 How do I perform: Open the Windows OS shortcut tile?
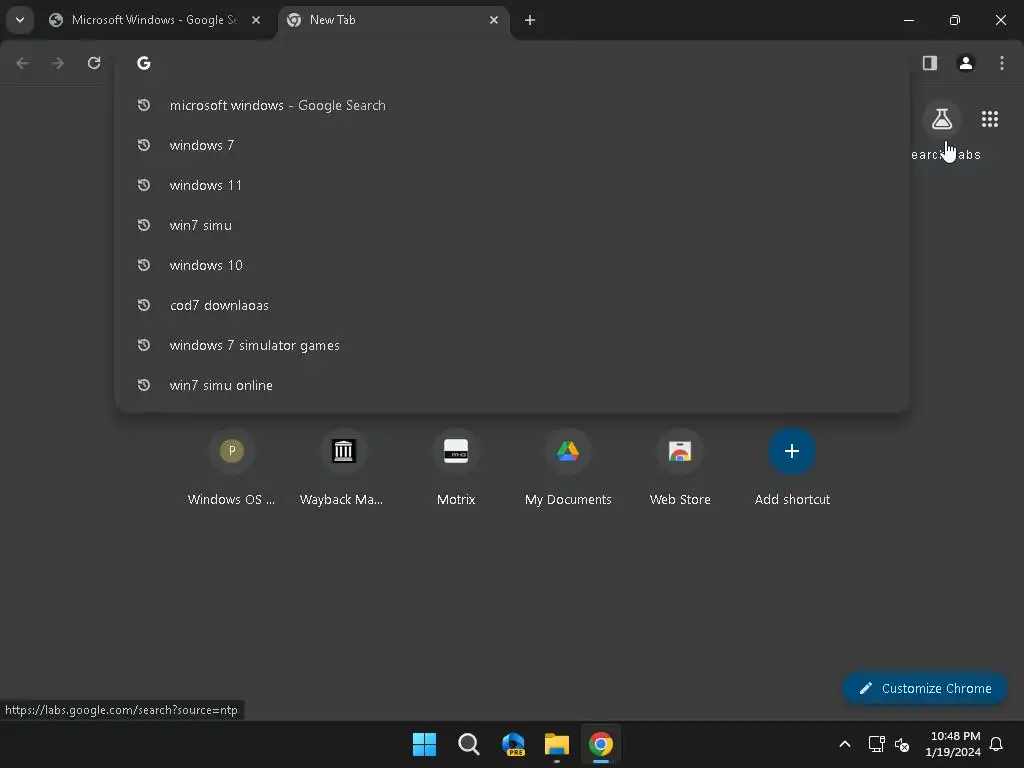coord(231,468)
